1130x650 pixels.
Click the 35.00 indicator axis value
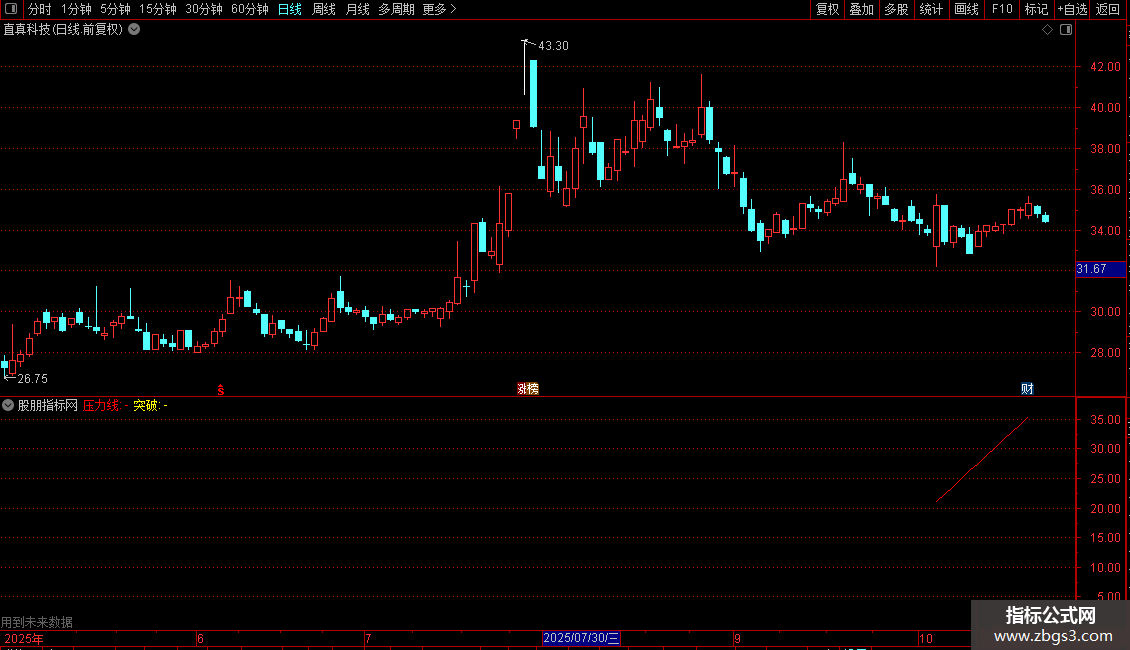coord(1105,419)
